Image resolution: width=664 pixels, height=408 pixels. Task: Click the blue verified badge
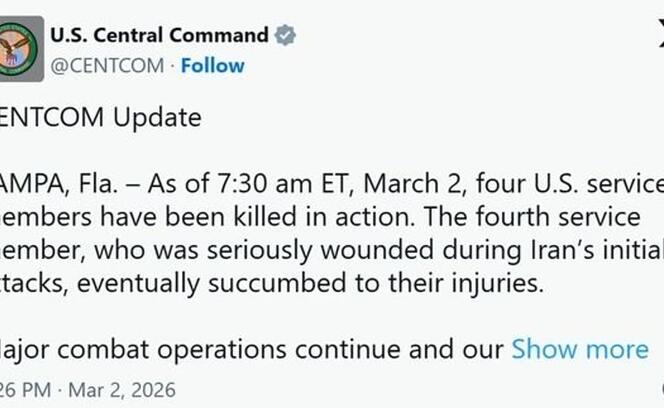pos(285,36)
